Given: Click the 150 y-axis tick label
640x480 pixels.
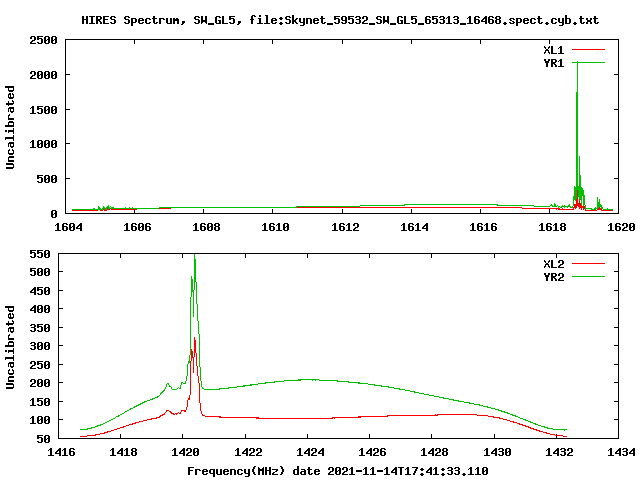Looking at the screenshot, I should point(40,402).
